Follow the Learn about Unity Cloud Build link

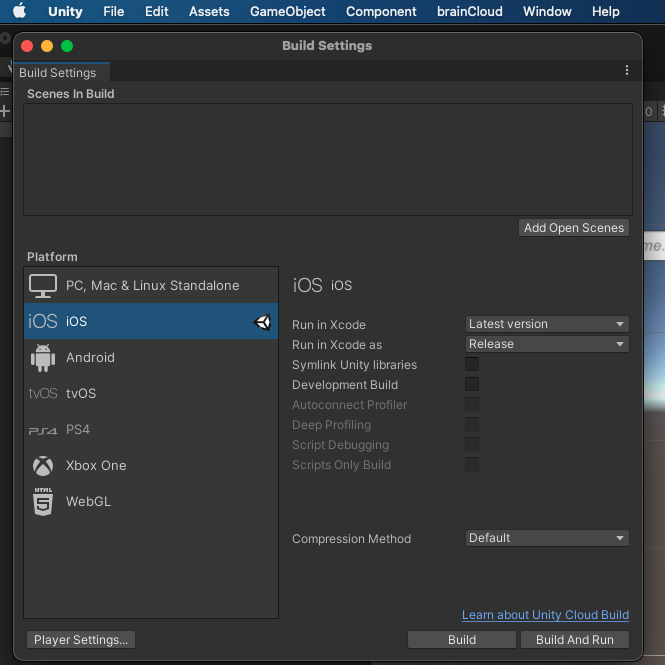545,615
